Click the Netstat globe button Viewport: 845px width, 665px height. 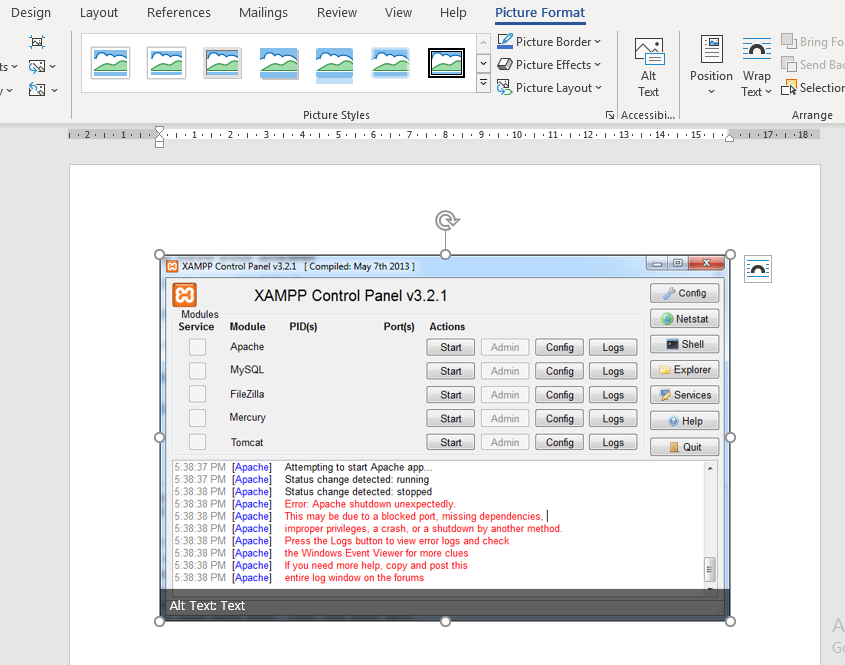(x=684, y=319)
